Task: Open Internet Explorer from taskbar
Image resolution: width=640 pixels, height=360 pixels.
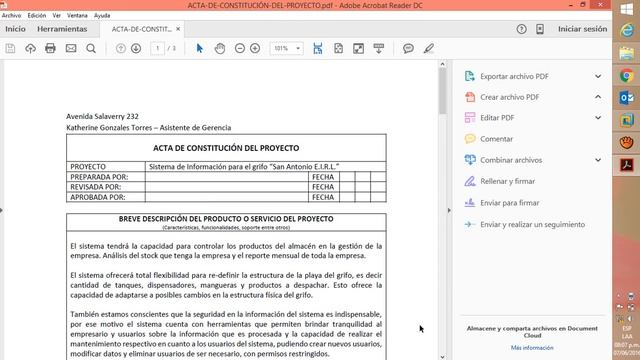Action: click(x=627, y=31)
